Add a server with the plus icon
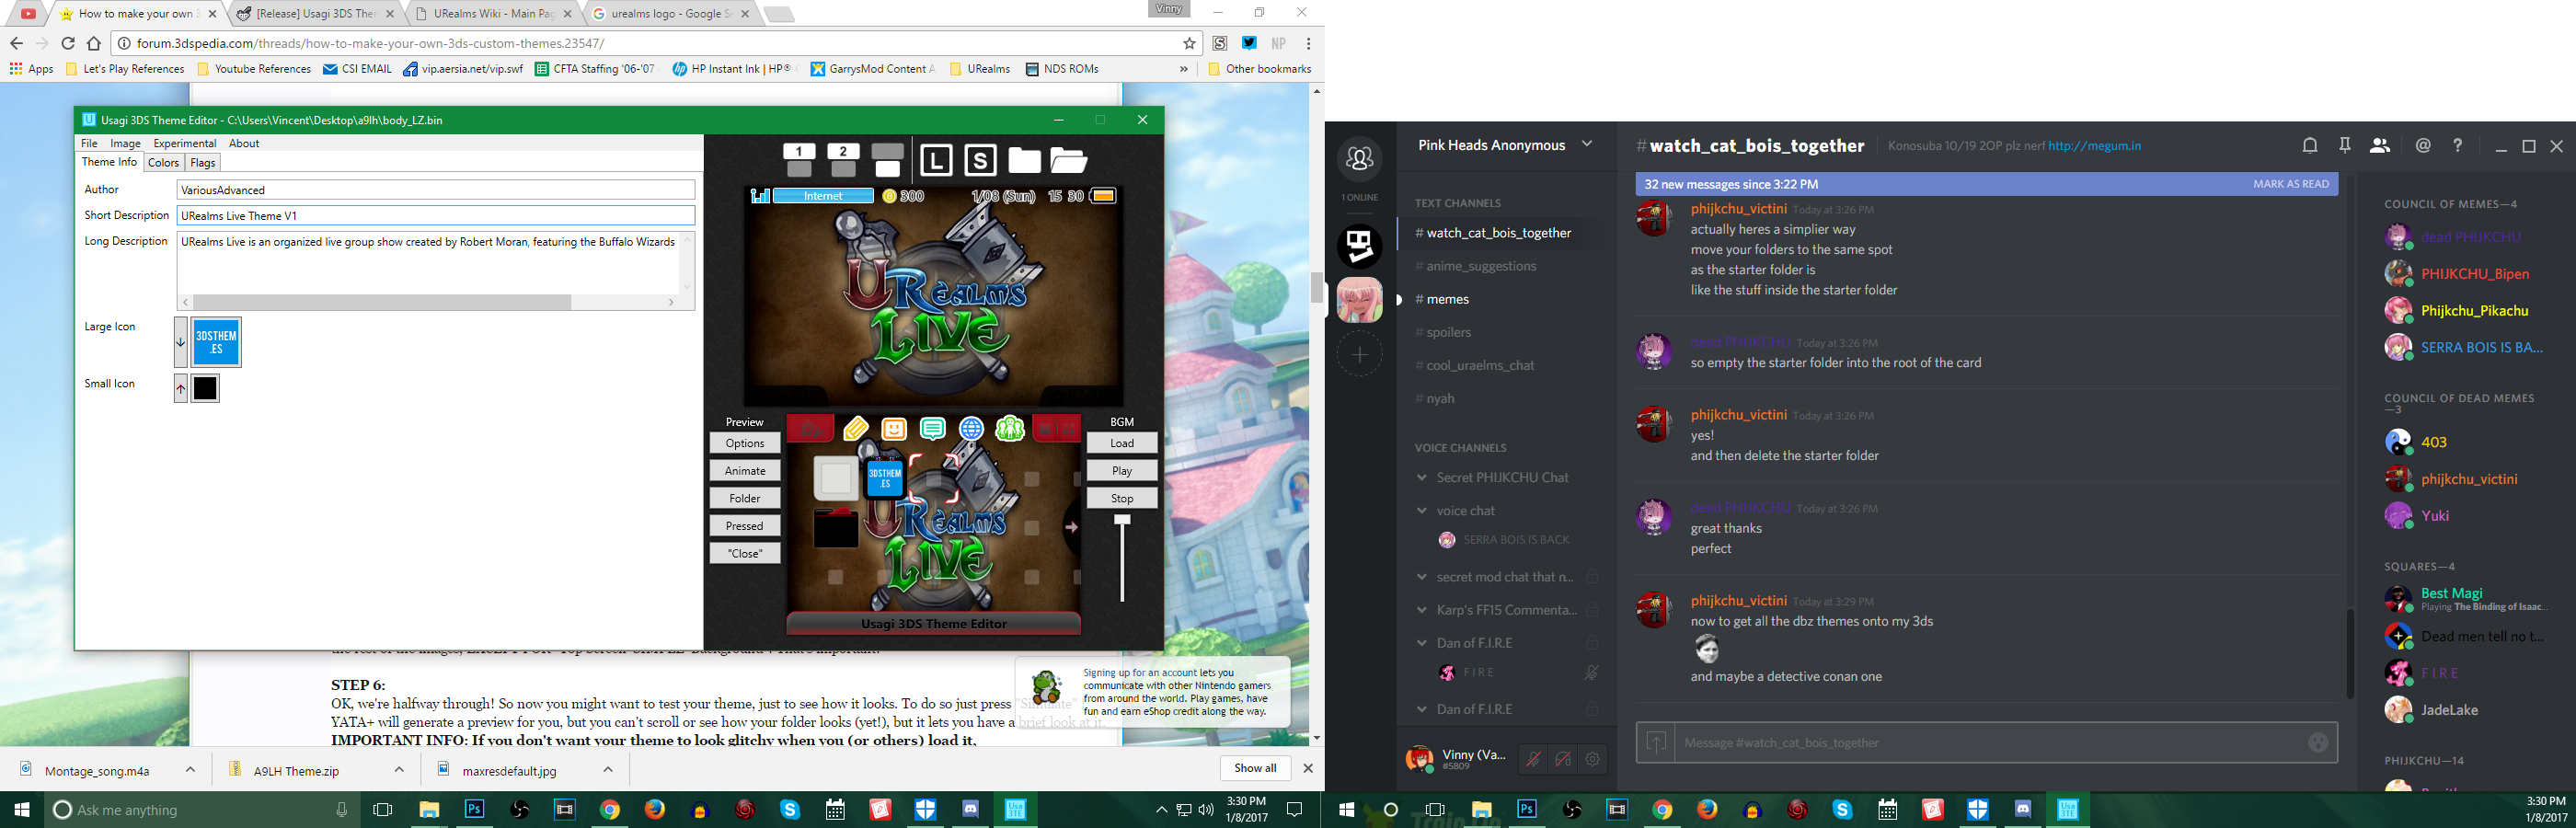This screenshot has width=2576, height=828. click(1360, 354)
